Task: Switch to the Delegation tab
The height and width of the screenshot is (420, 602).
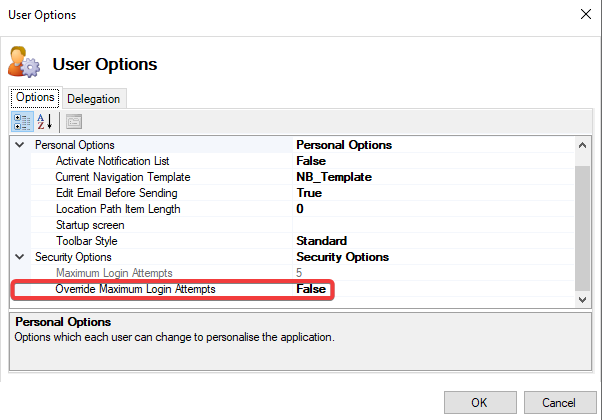Action: click(94, 98)
